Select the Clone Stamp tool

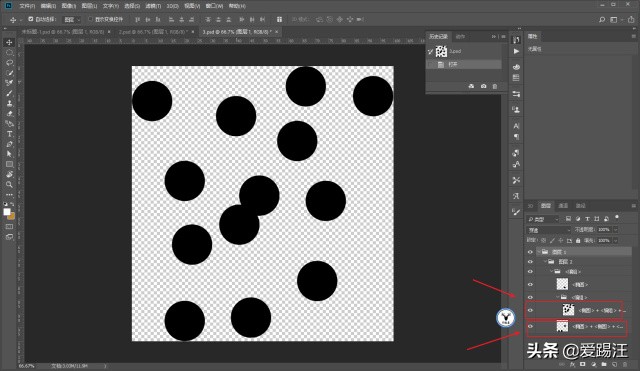(x=9, y=104)
